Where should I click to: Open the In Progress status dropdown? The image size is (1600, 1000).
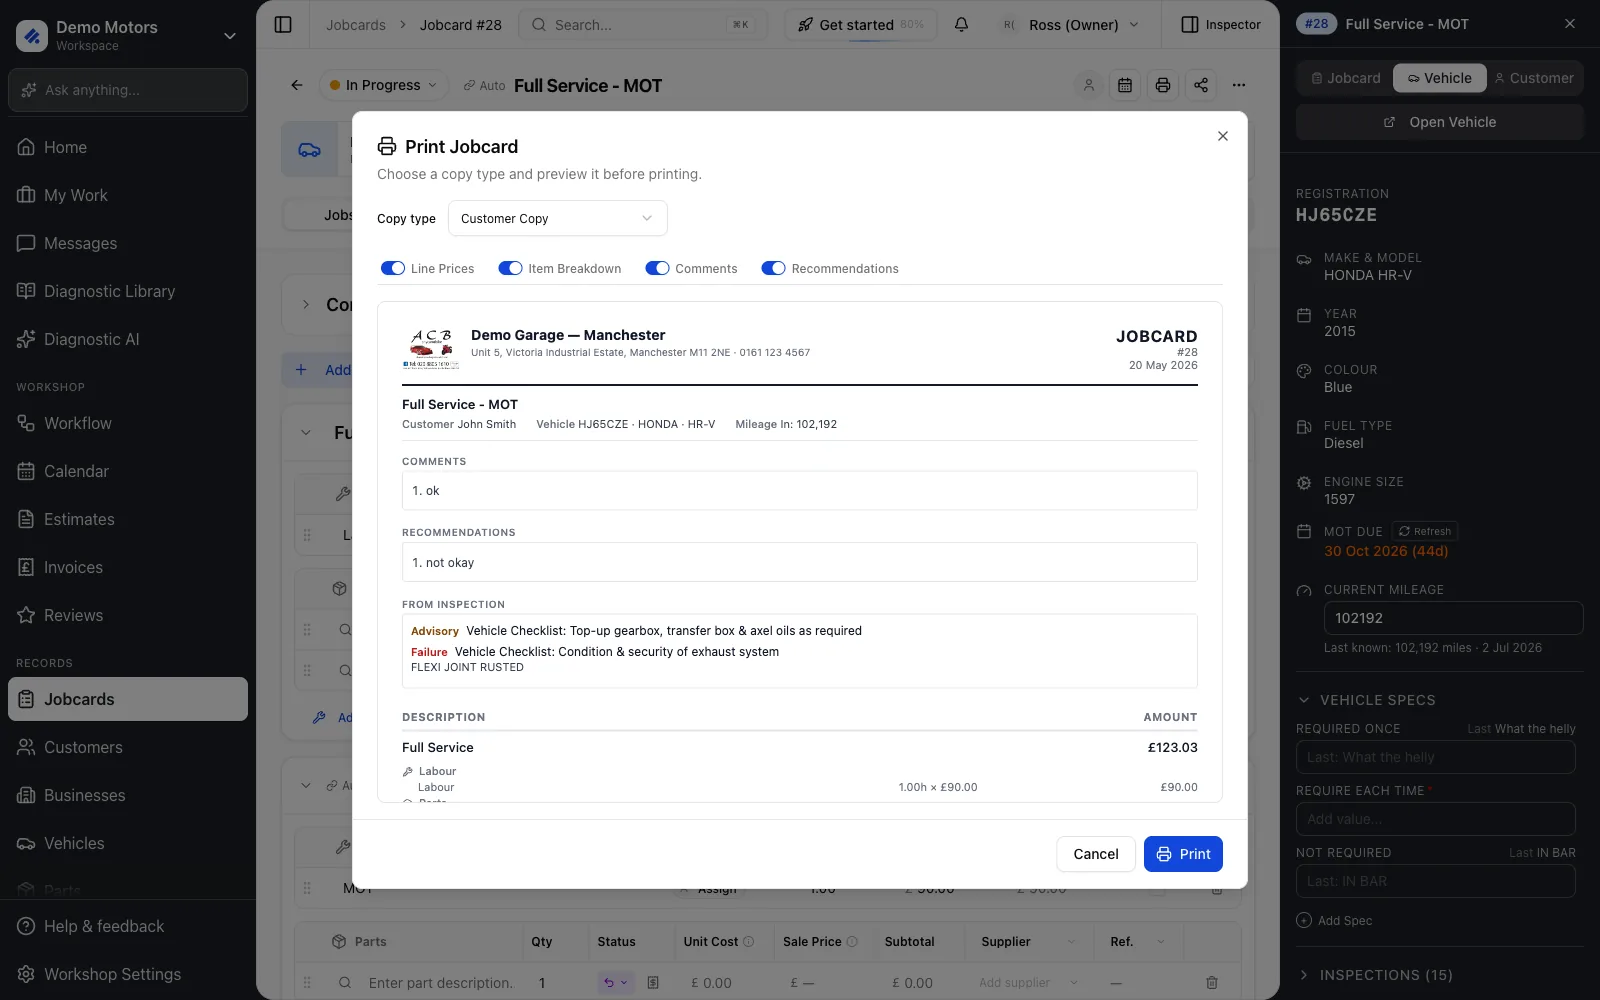pos(383,85)
